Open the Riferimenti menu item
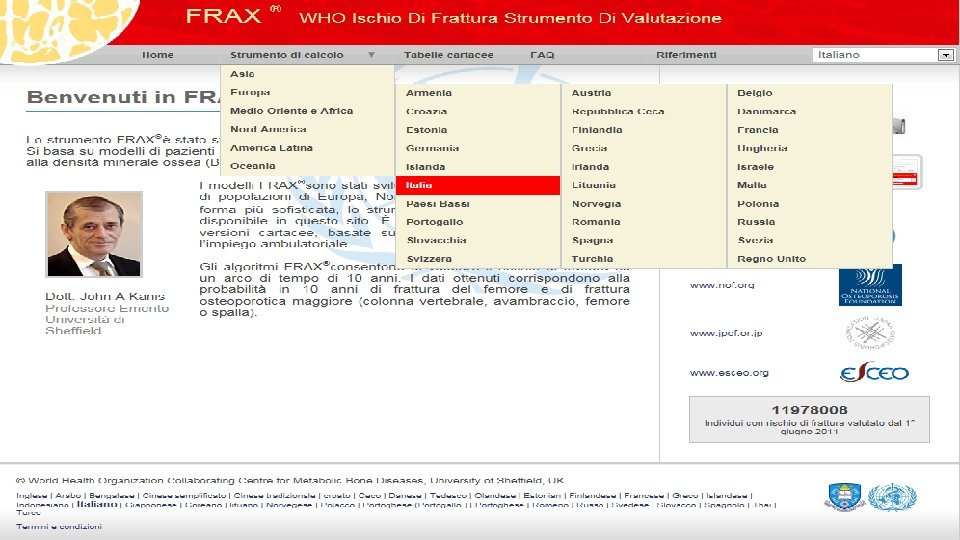The width and height of the screenshot is (960, 540). [x=686, y=55]
